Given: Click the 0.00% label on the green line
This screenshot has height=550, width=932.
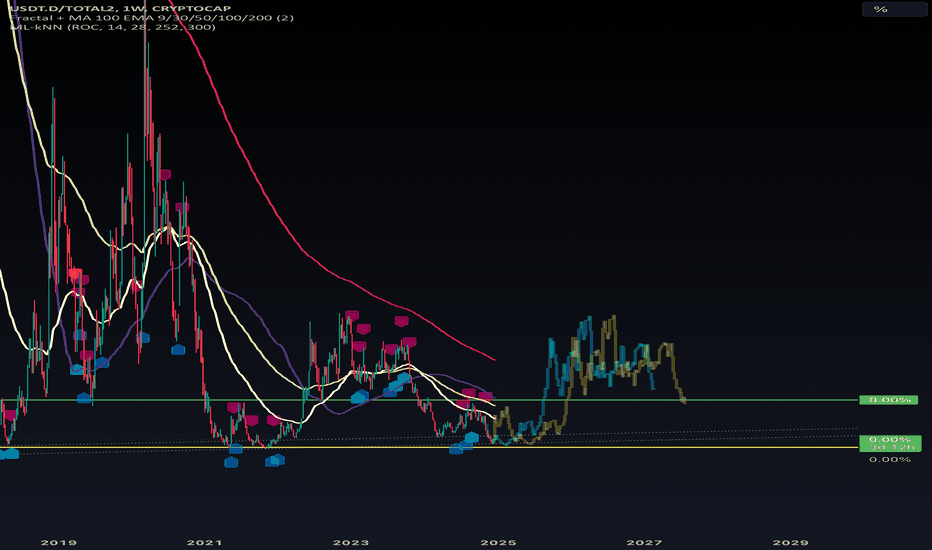Looking at the screenshot, I should [889, 400].
